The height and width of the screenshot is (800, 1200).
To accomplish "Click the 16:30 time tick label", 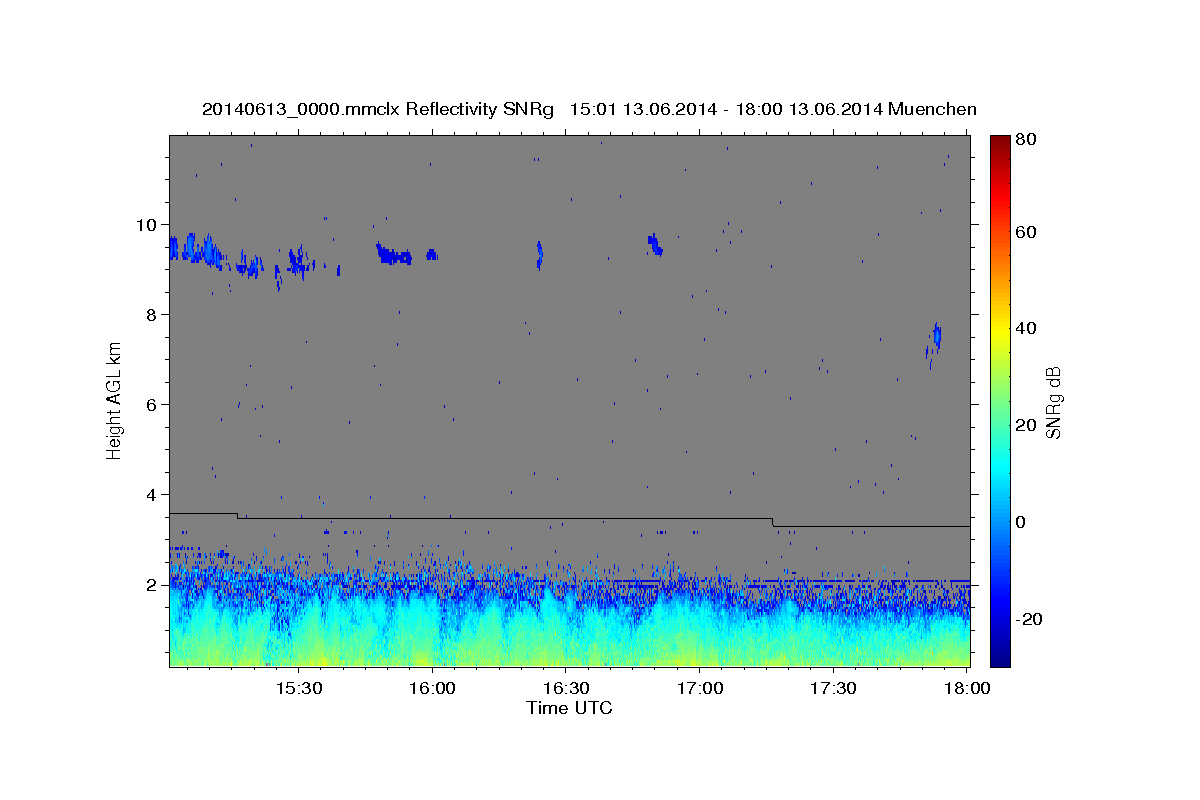I will click(x=566, y=689).
